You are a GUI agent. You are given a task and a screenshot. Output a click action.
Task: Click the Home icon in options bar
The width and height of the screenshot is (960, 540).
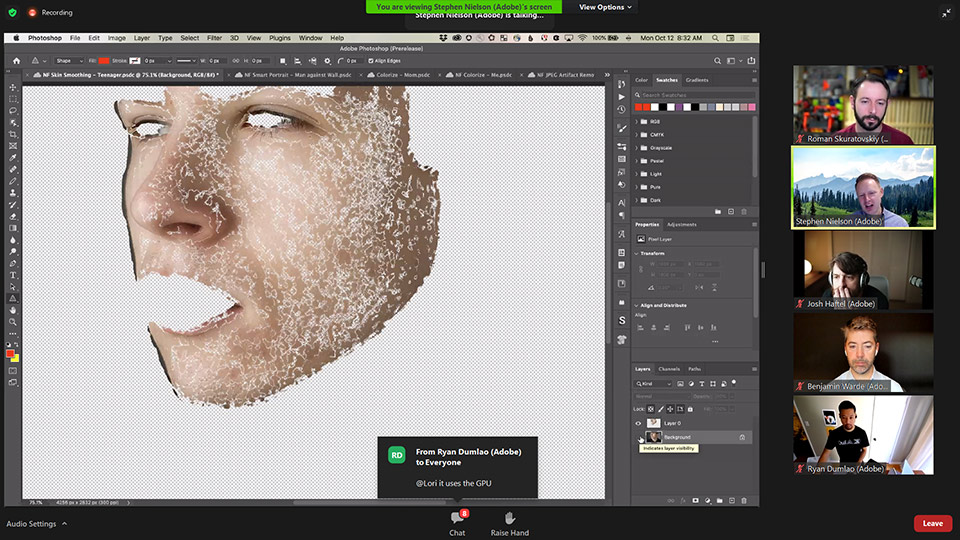(x=17, y=61)
